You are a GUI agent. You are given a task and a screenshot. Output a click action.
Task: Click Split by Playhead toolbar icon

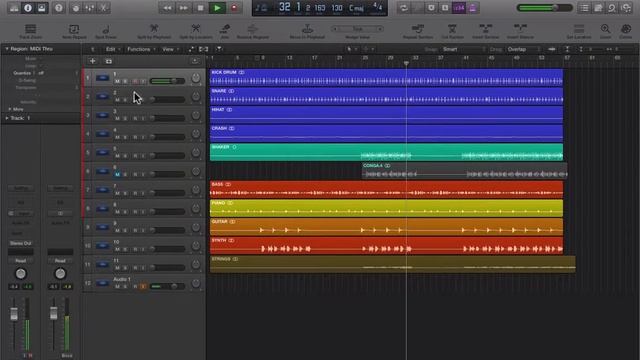pos(154,28)
